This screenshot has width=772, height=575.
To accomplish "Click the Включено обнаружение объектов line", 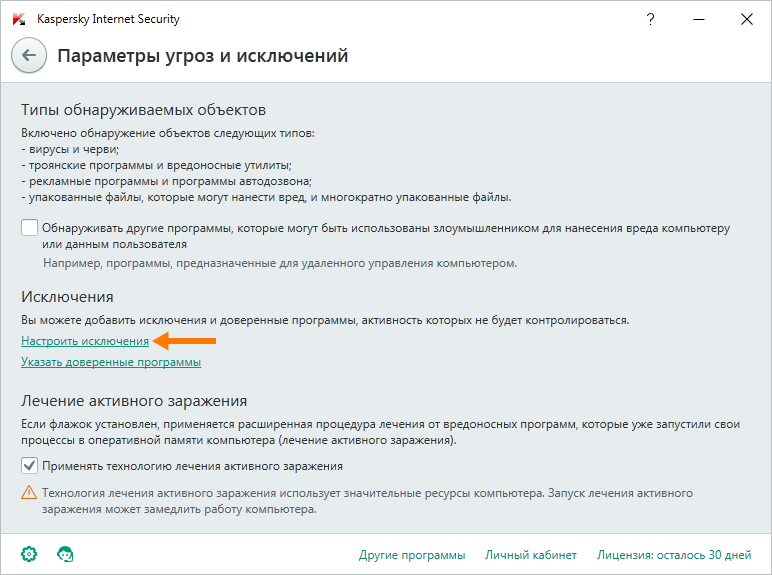I will [x=168, y=133].
